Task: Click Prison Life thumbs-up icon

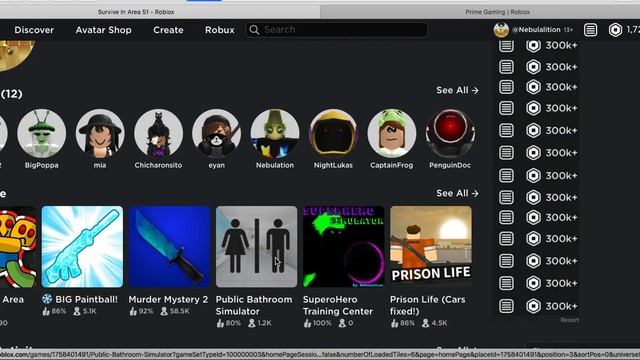Action: click(x=394, y=323)
